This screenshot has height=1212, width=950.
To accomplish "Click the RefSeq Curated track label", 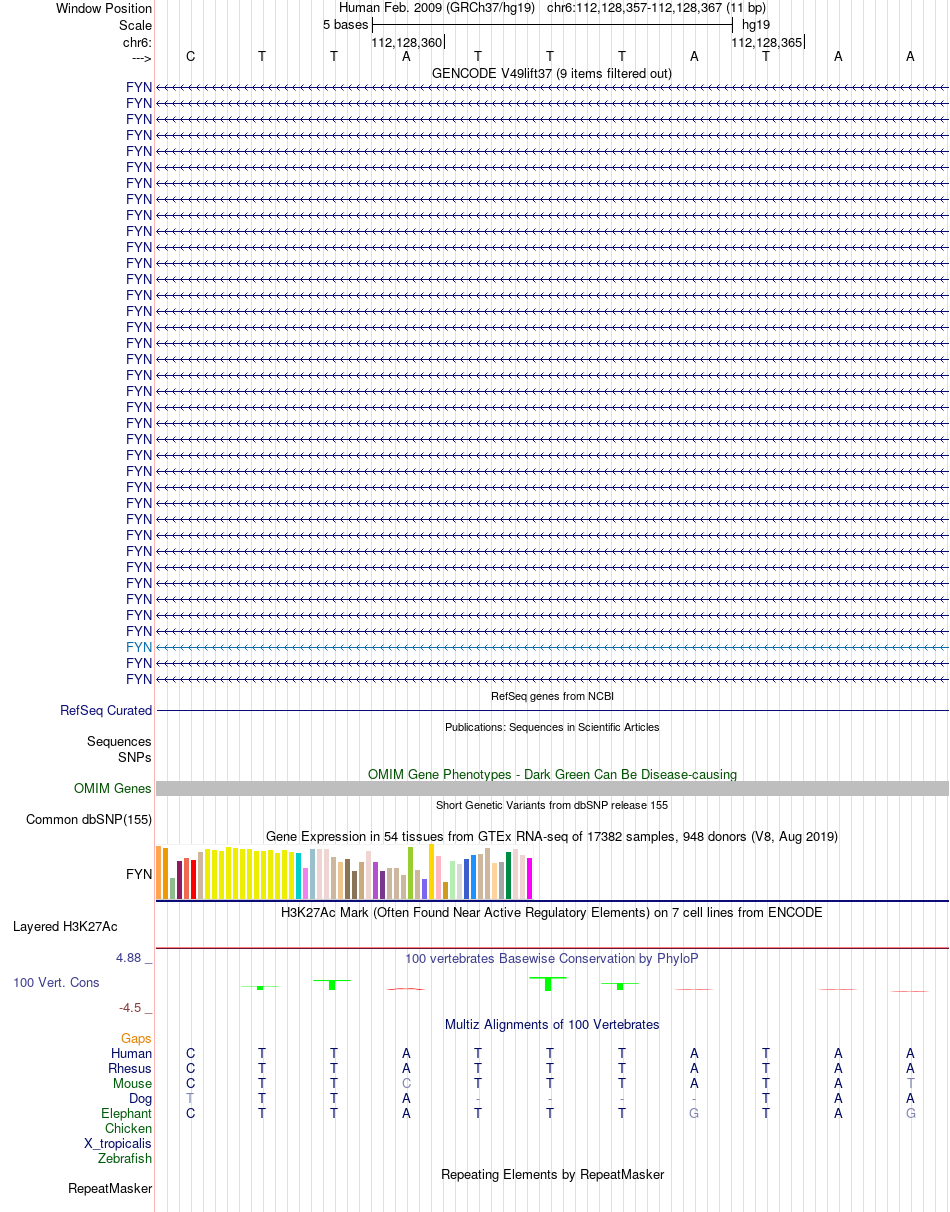I will 106,711.
